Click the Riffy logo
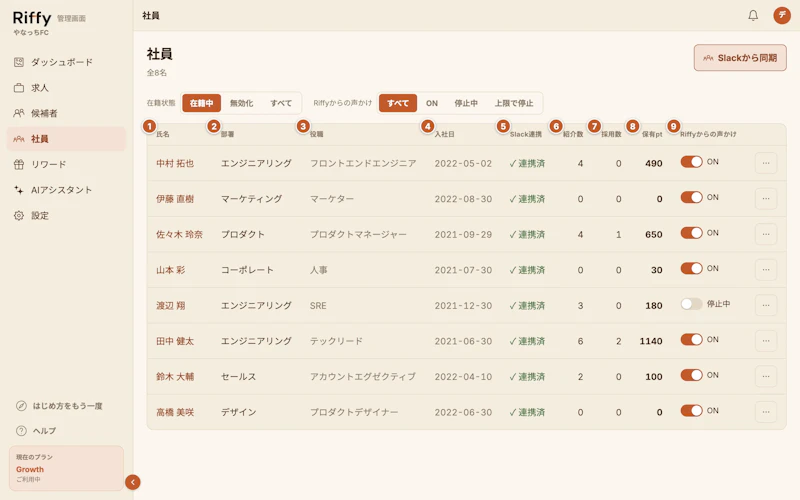 coord(32,18)
